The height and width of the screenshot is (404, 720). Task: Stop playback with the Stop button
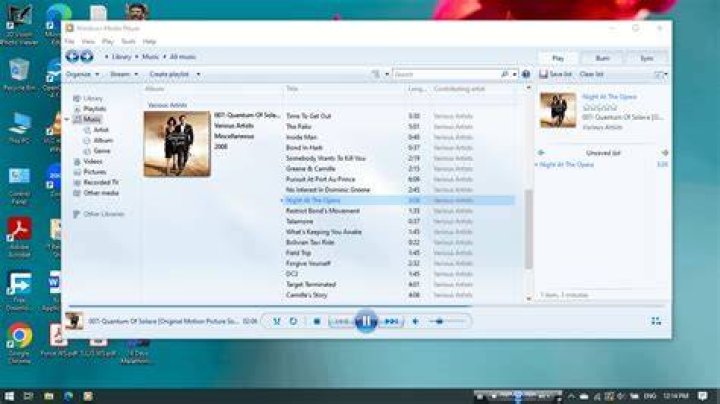pos(316,321)
